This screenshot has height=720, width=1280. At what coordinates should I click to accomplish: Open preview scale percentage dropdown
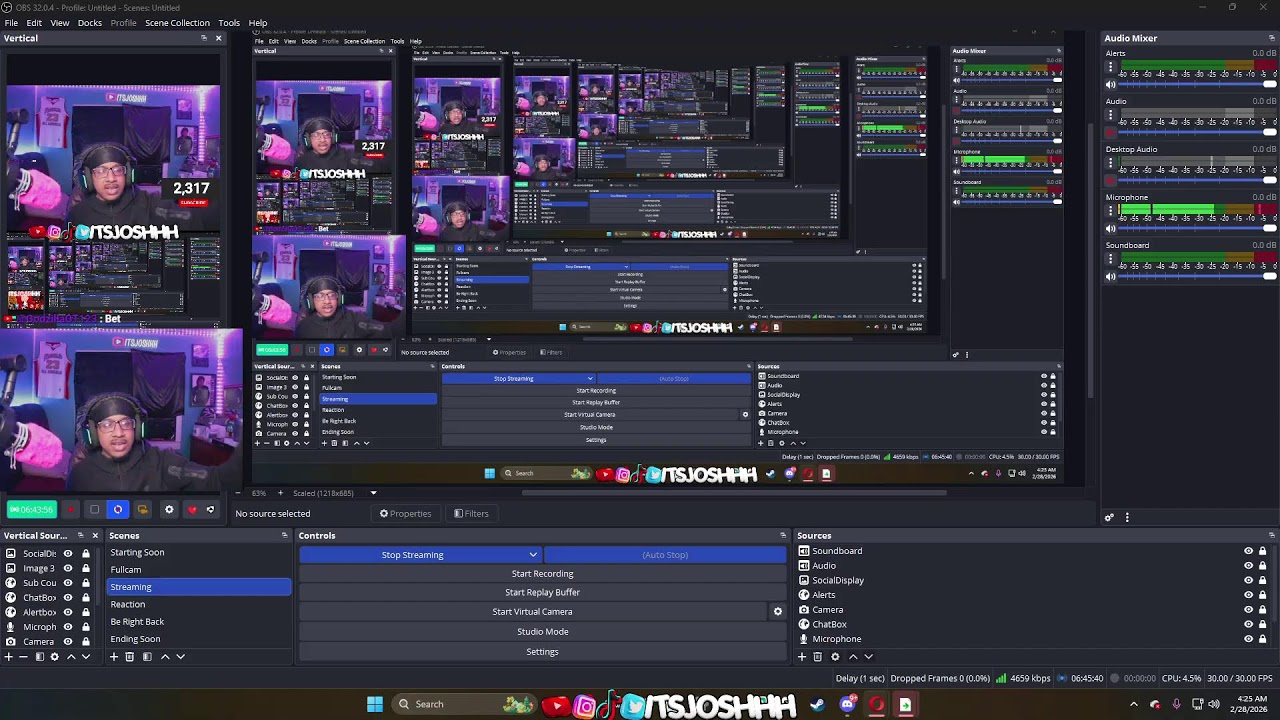[x=373, y=493]
